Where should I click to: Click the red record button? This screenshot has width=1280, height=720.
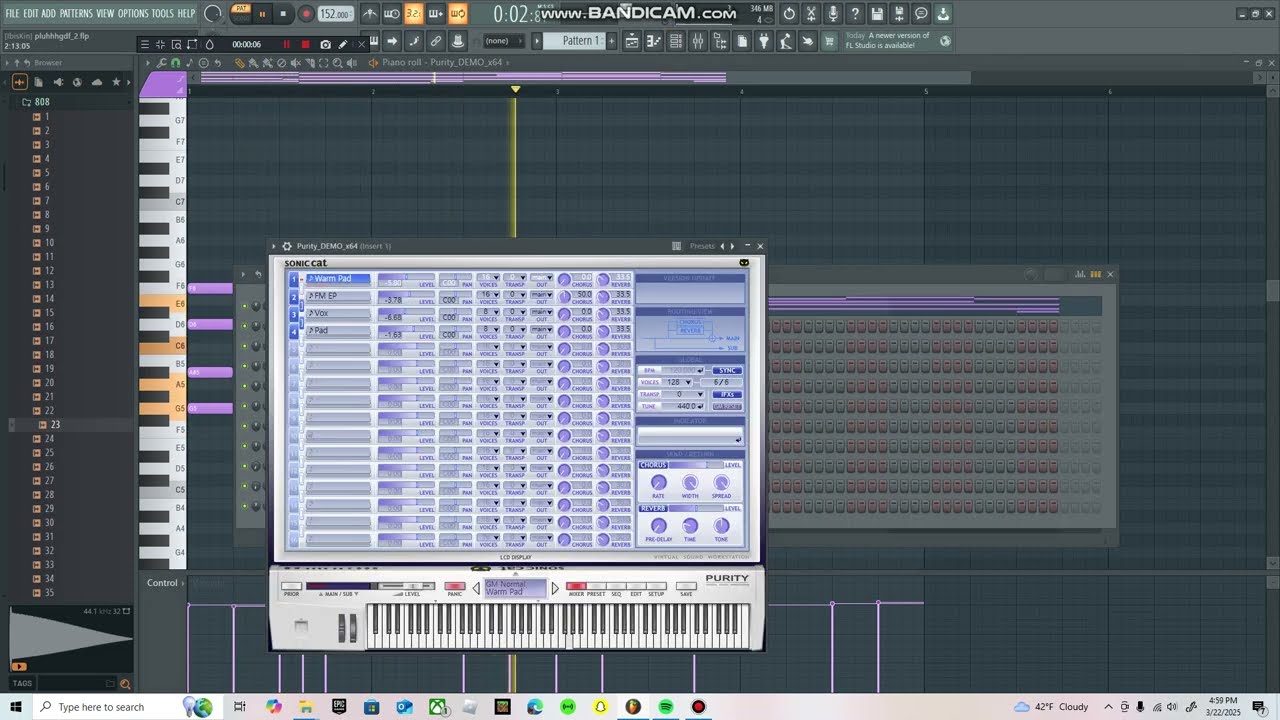point(306,14)
